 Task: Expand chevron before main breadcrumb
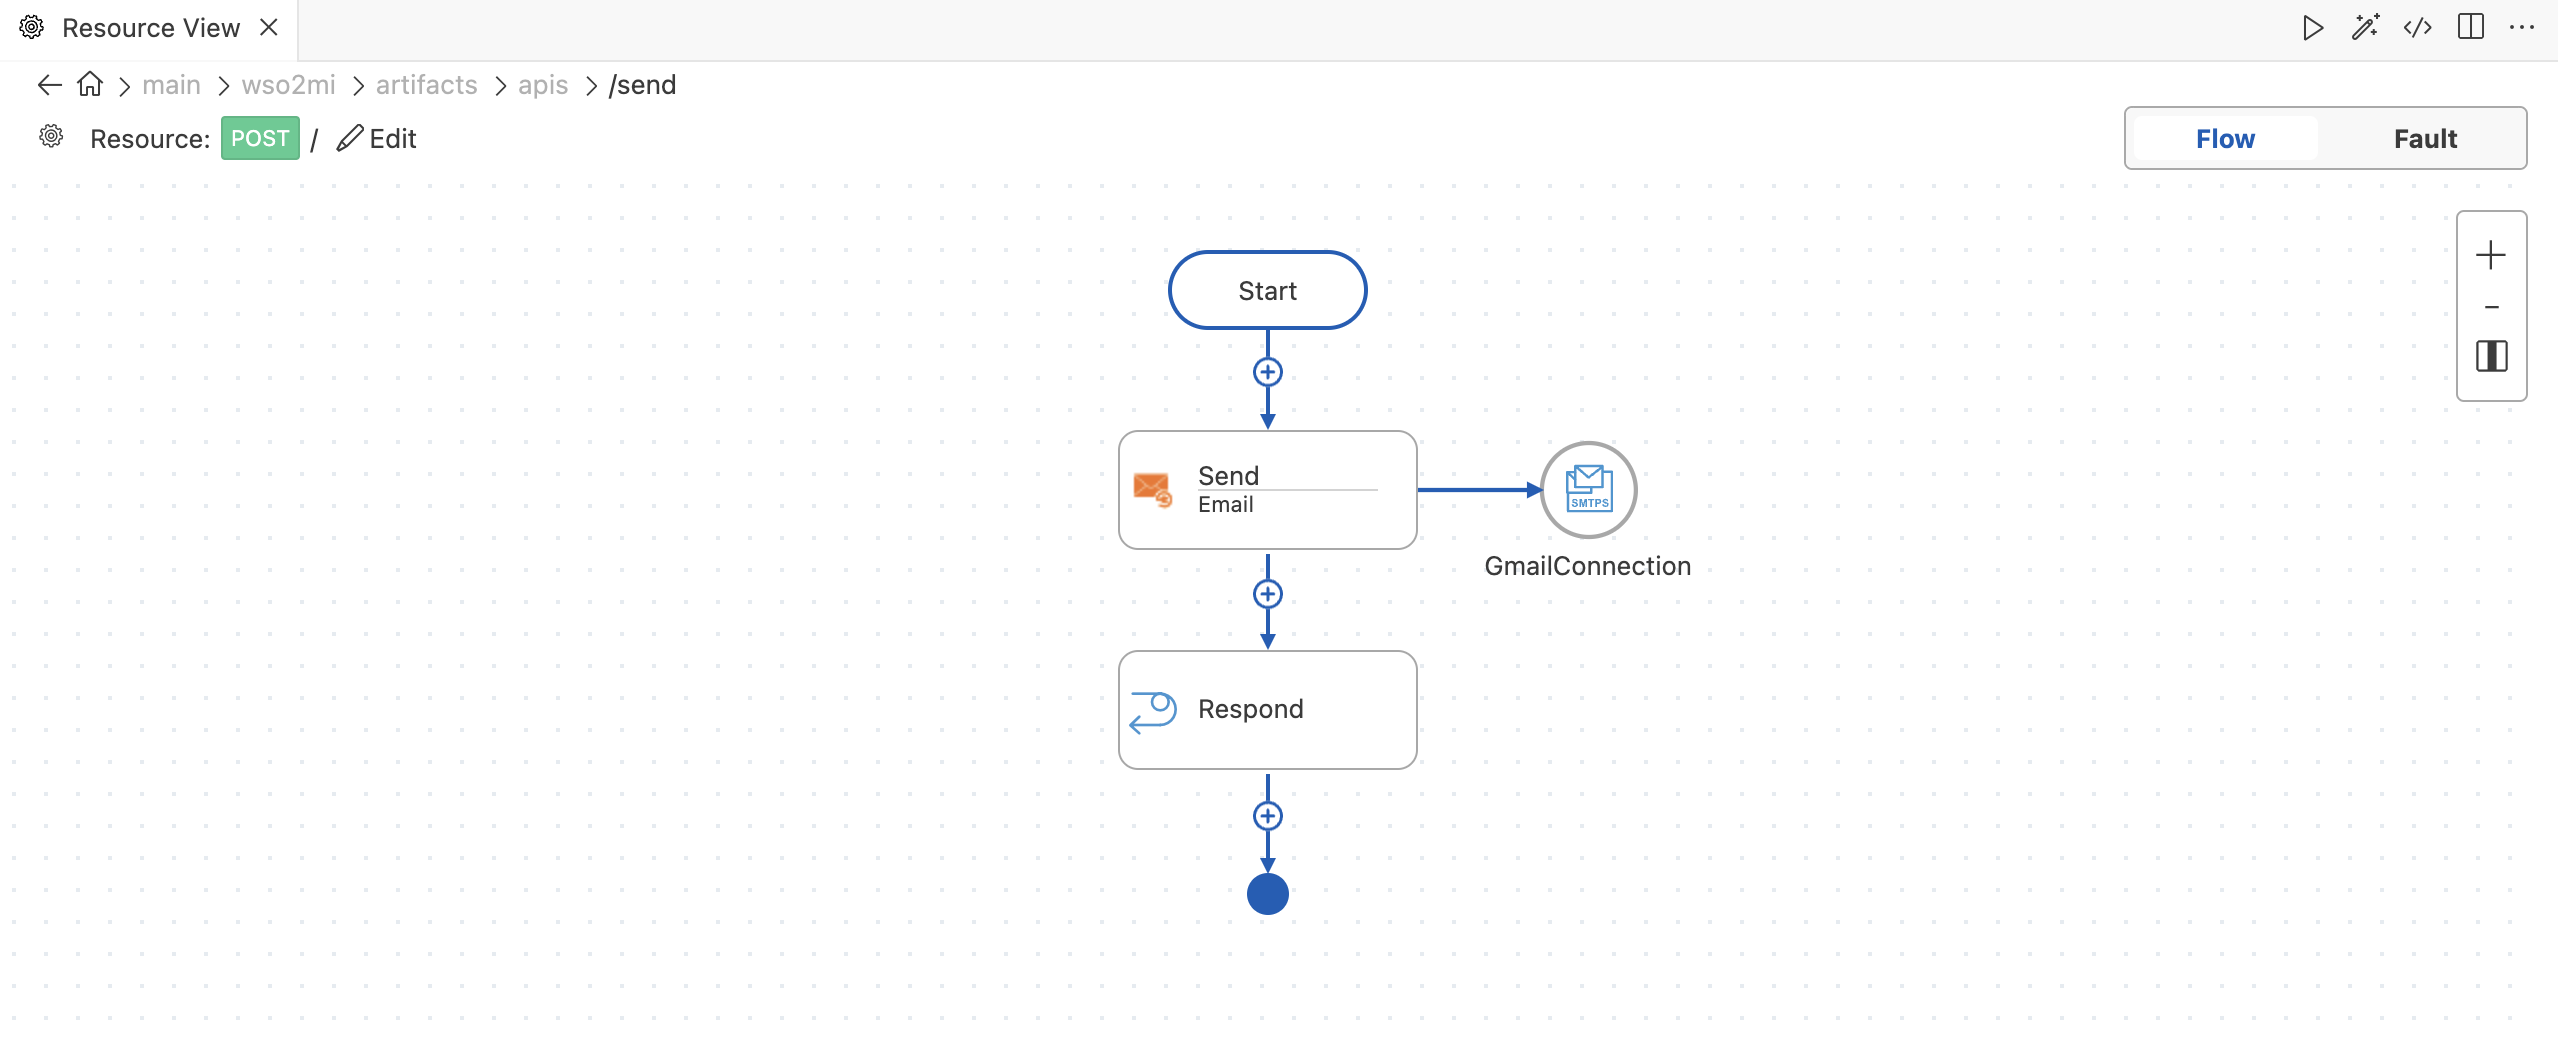click(124, 87)
